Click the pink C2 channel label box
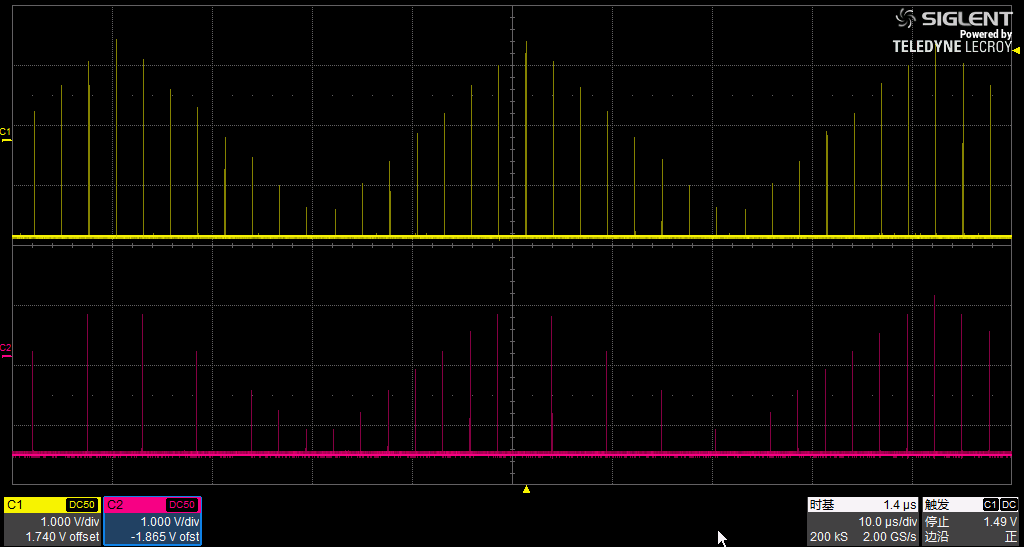This screenshot has height=547, width=1024. pos(116,505)
